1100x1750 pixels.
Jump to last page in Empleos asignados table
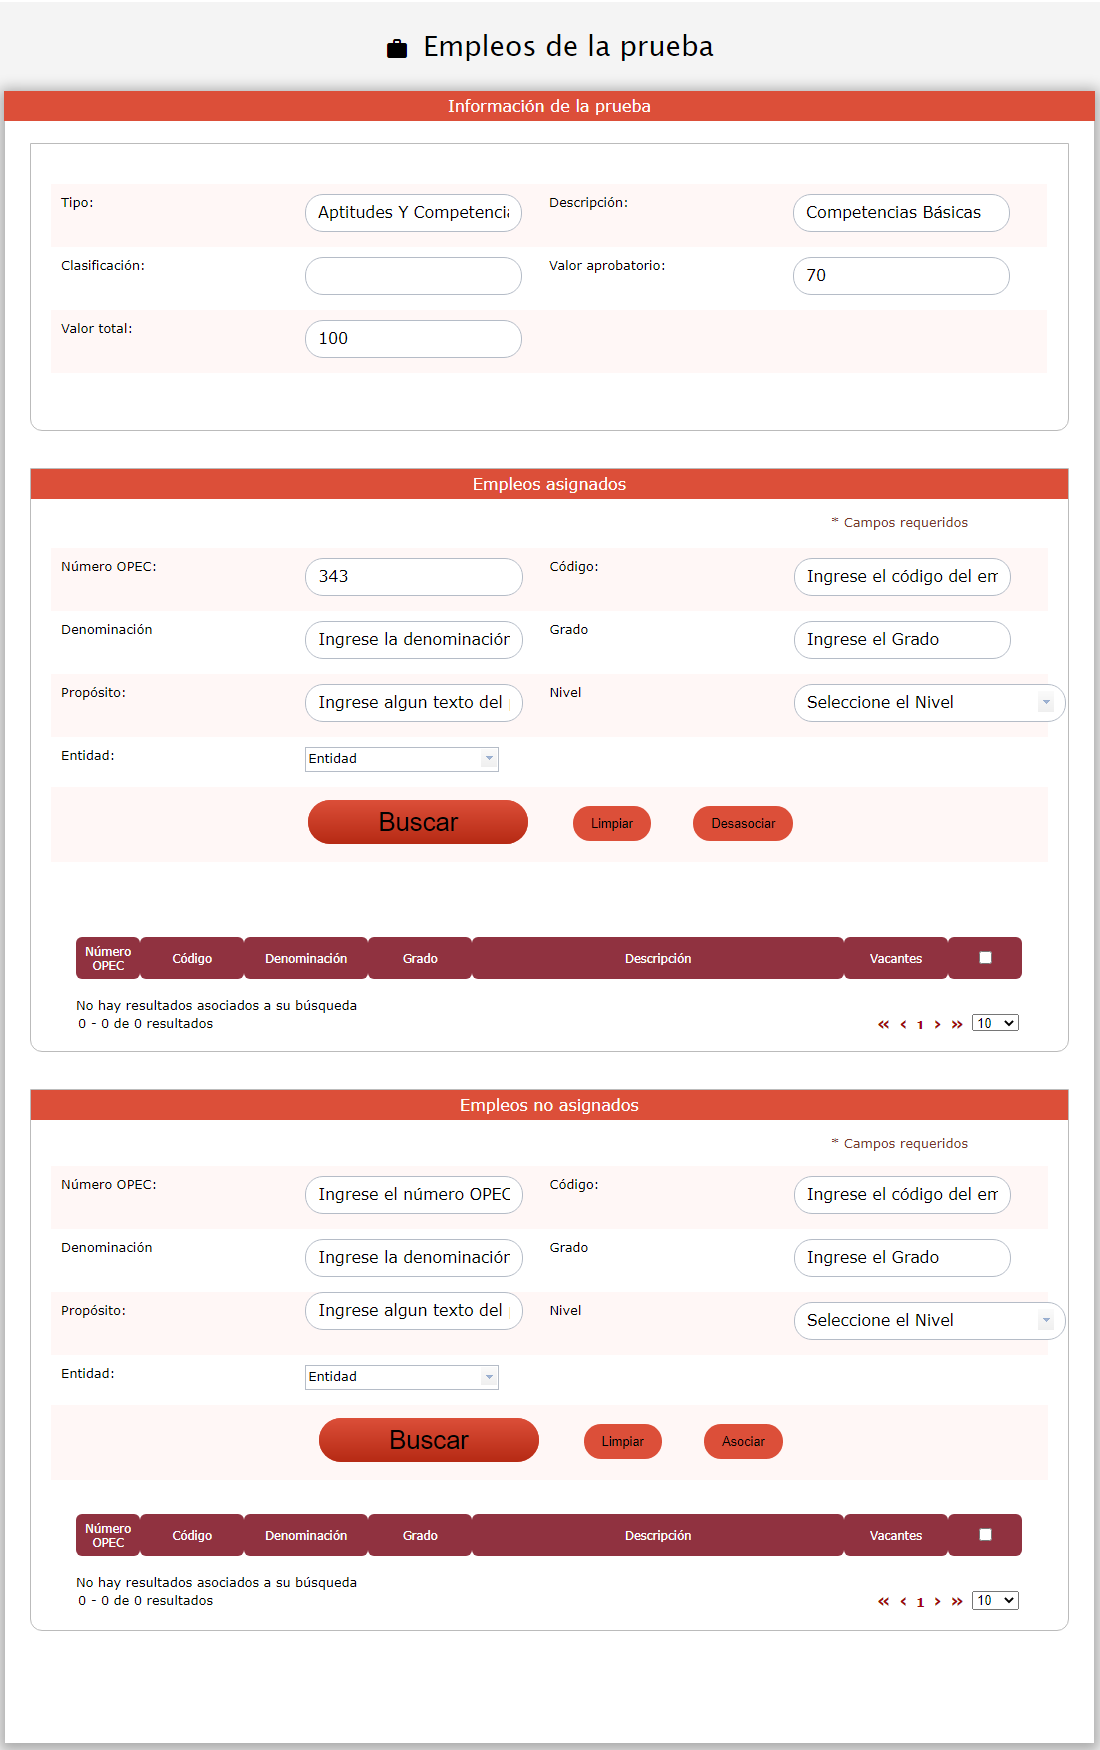(x=957, y=1024)
